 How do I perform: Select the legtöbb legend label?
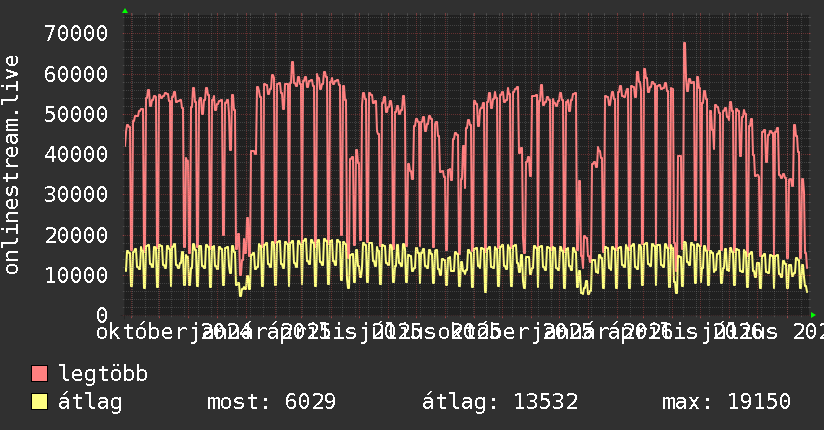103,374
